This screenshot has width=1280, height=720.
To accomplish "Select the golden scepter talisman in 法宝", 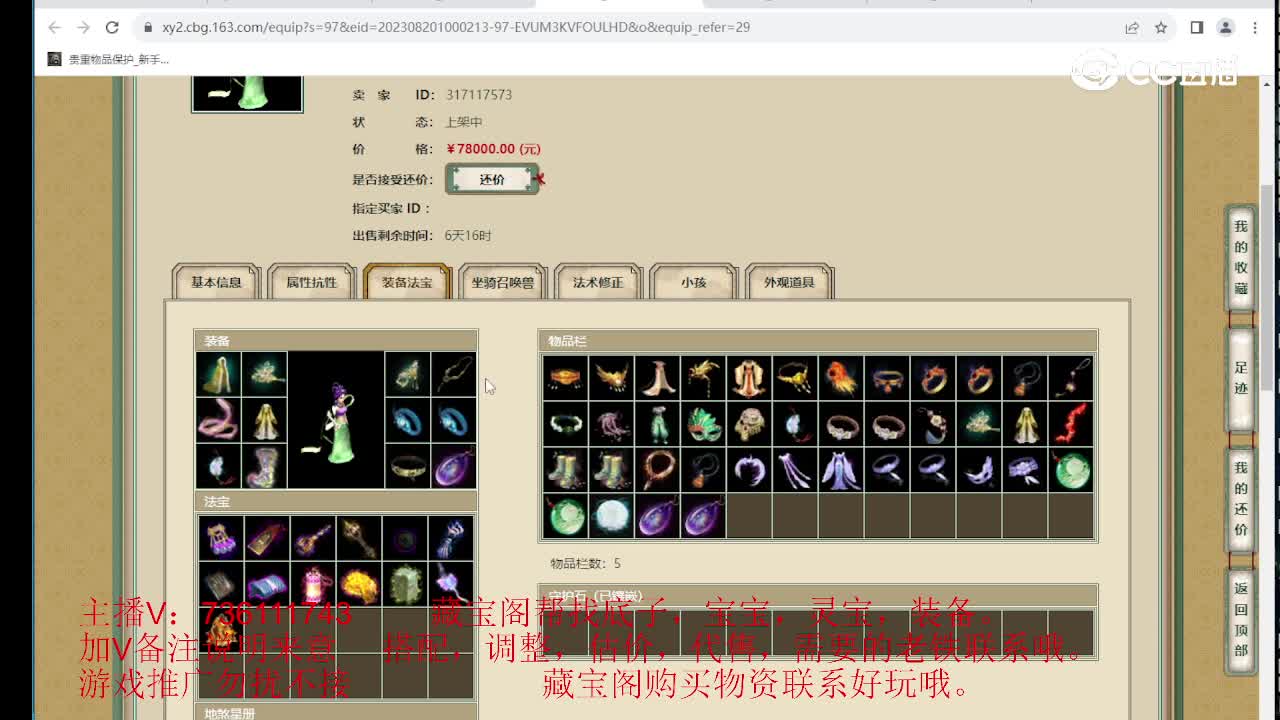I will pyautogui.click(x=359, y=538).
